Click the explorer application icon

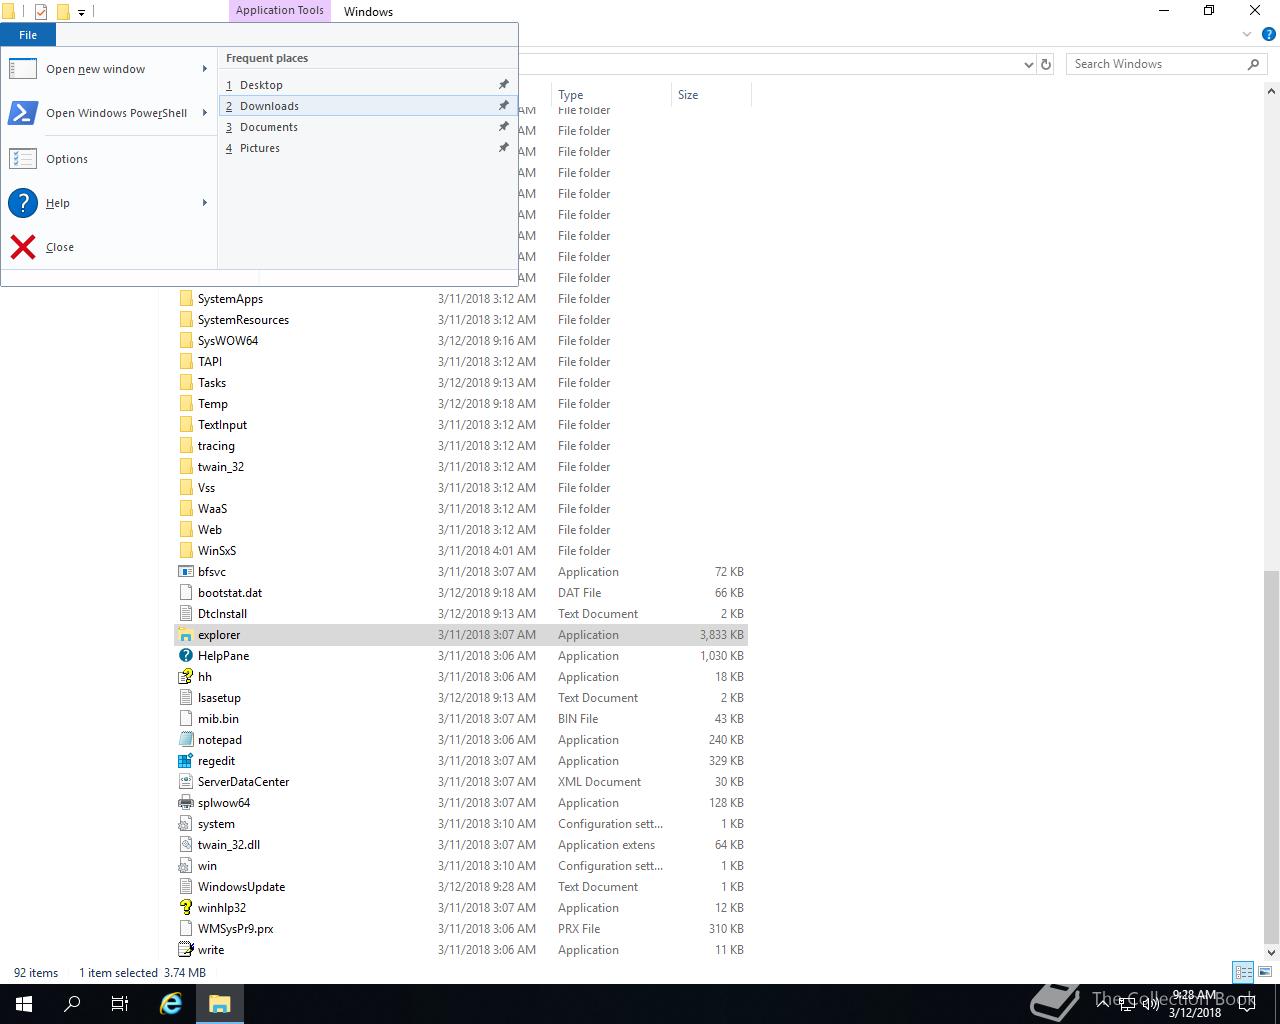click(185, 635)
